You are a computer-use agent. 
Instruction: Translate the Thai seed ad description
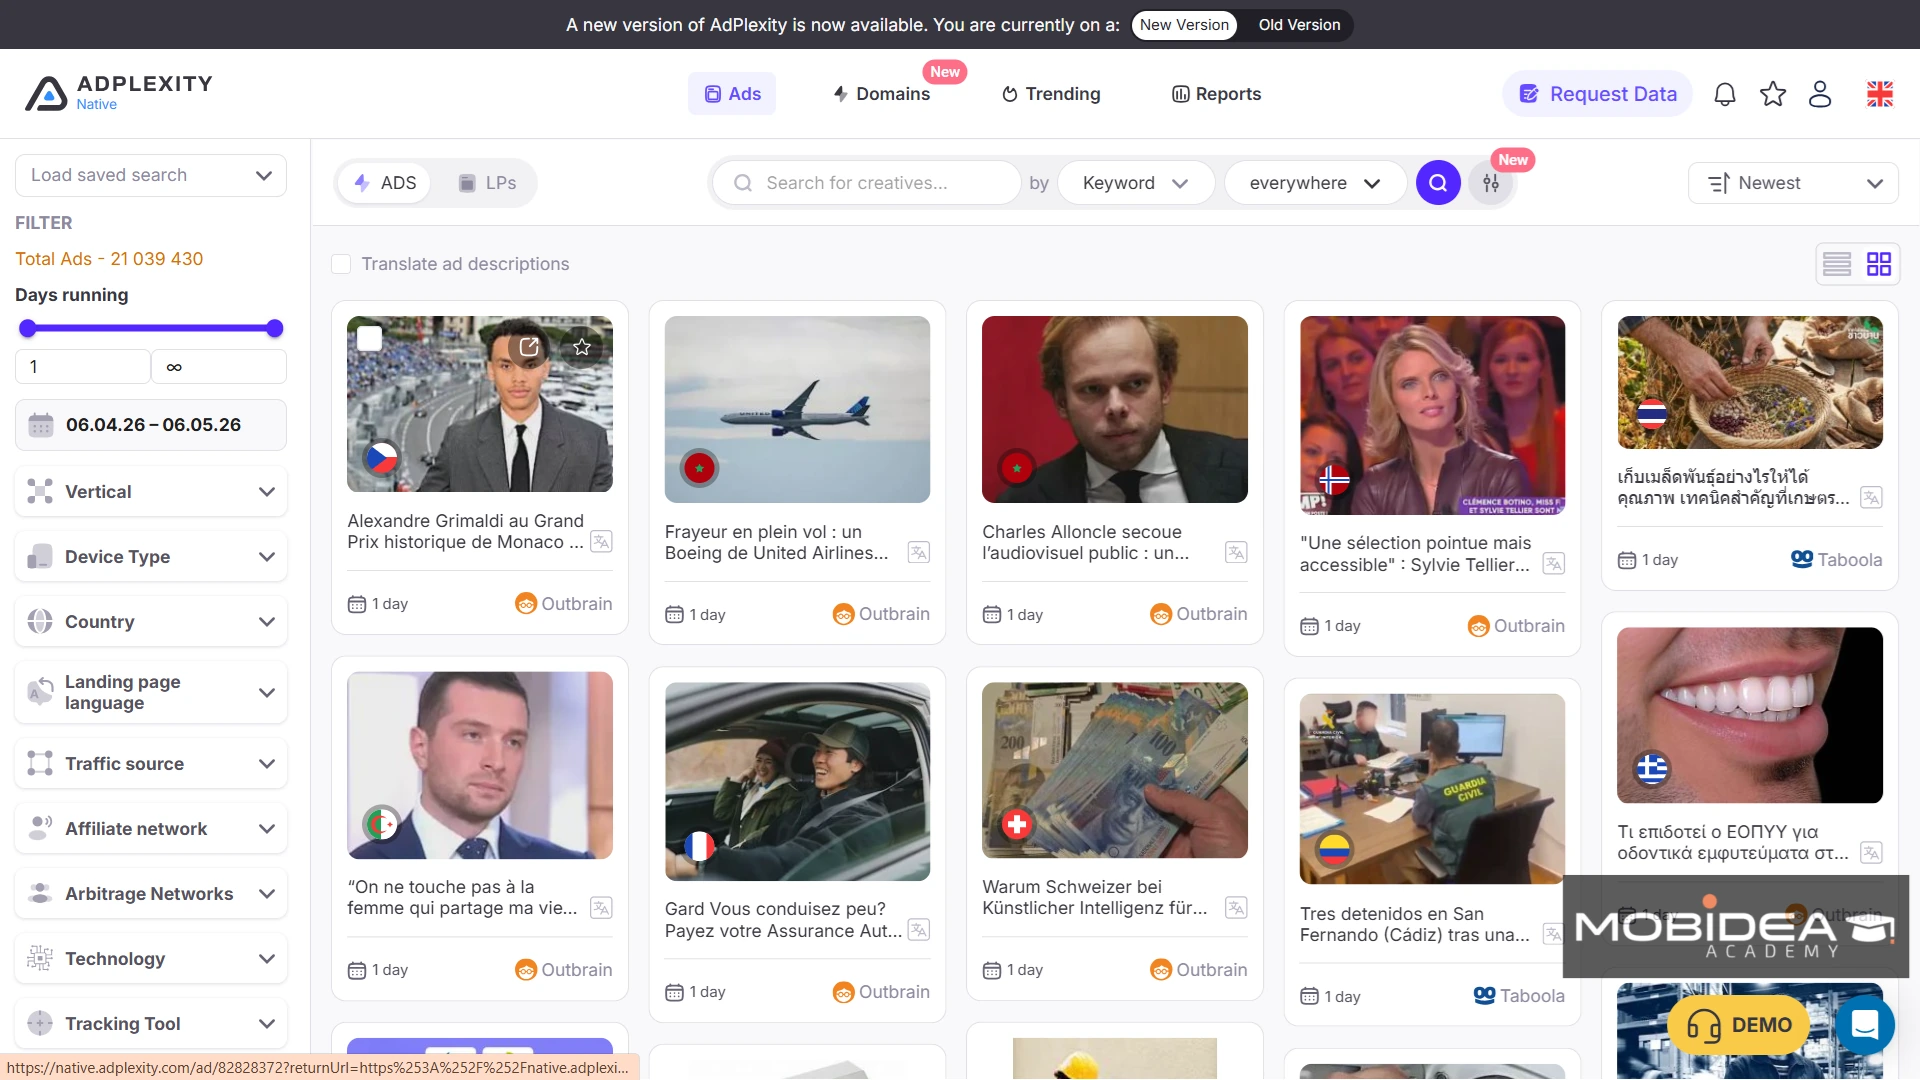click(x=1871, y=498)
